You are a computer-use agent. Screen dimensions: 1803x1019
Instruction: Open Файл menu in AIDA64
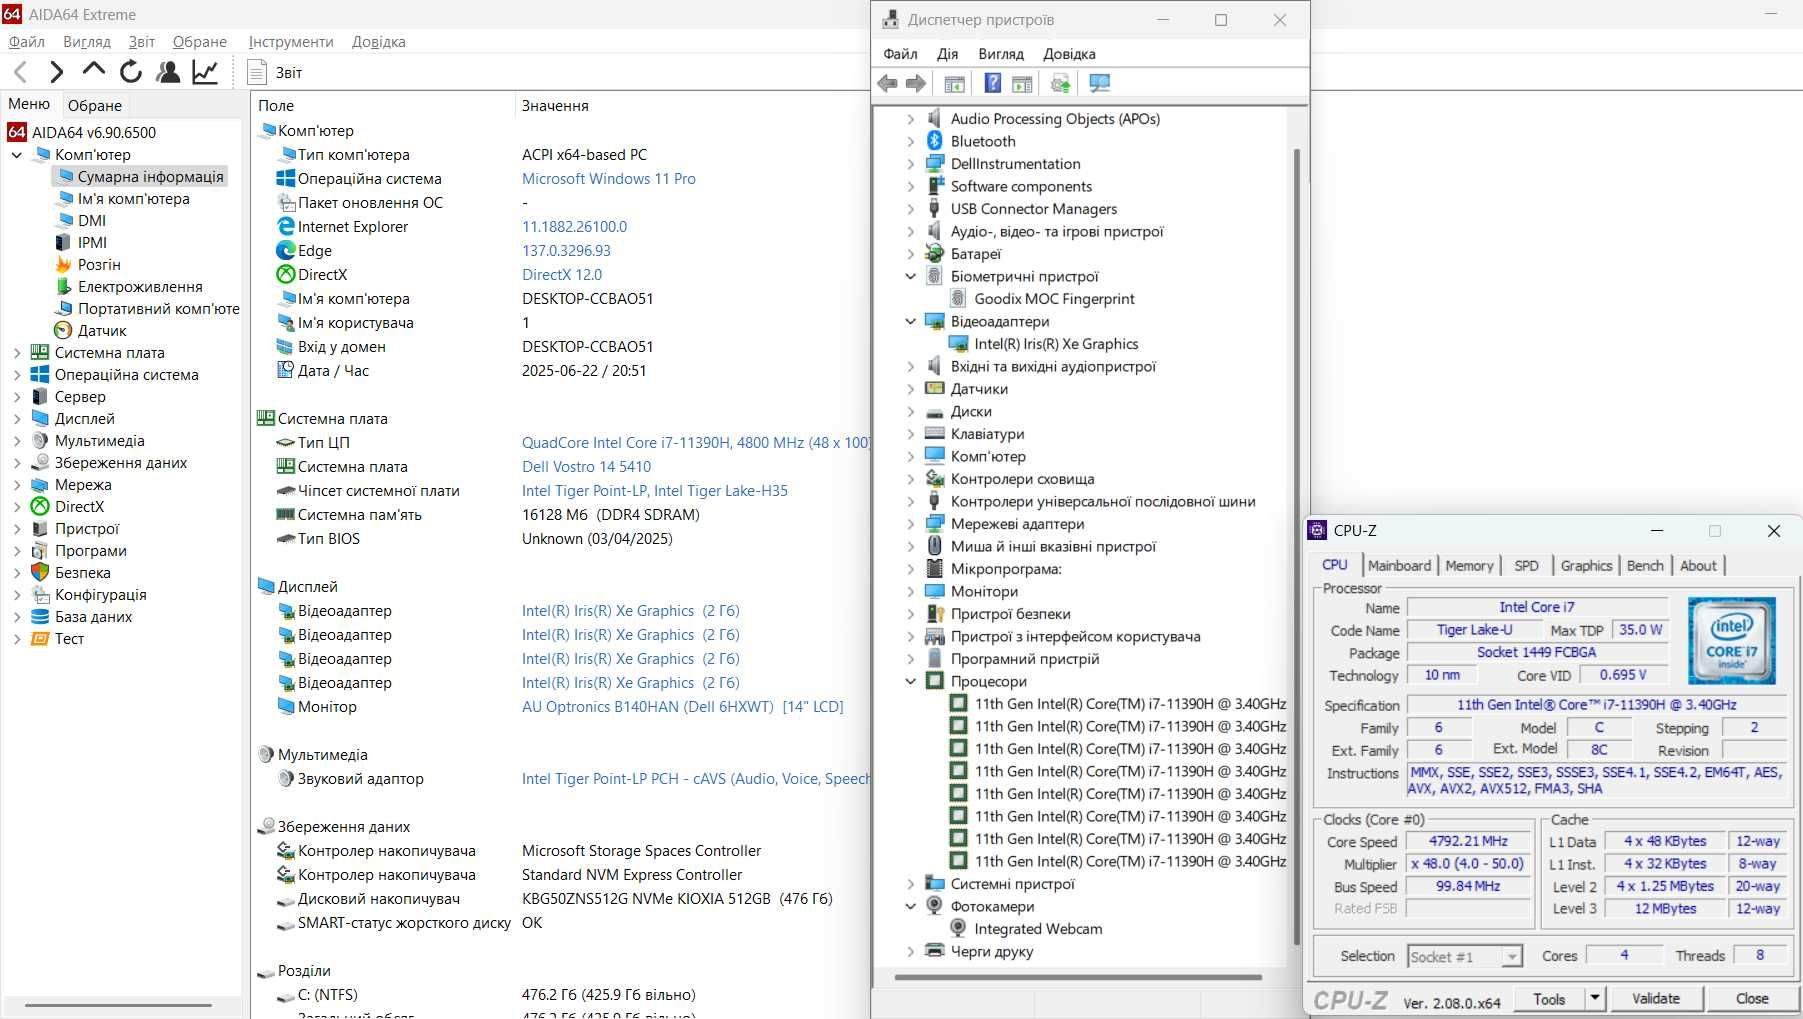(x=27, y=41)
